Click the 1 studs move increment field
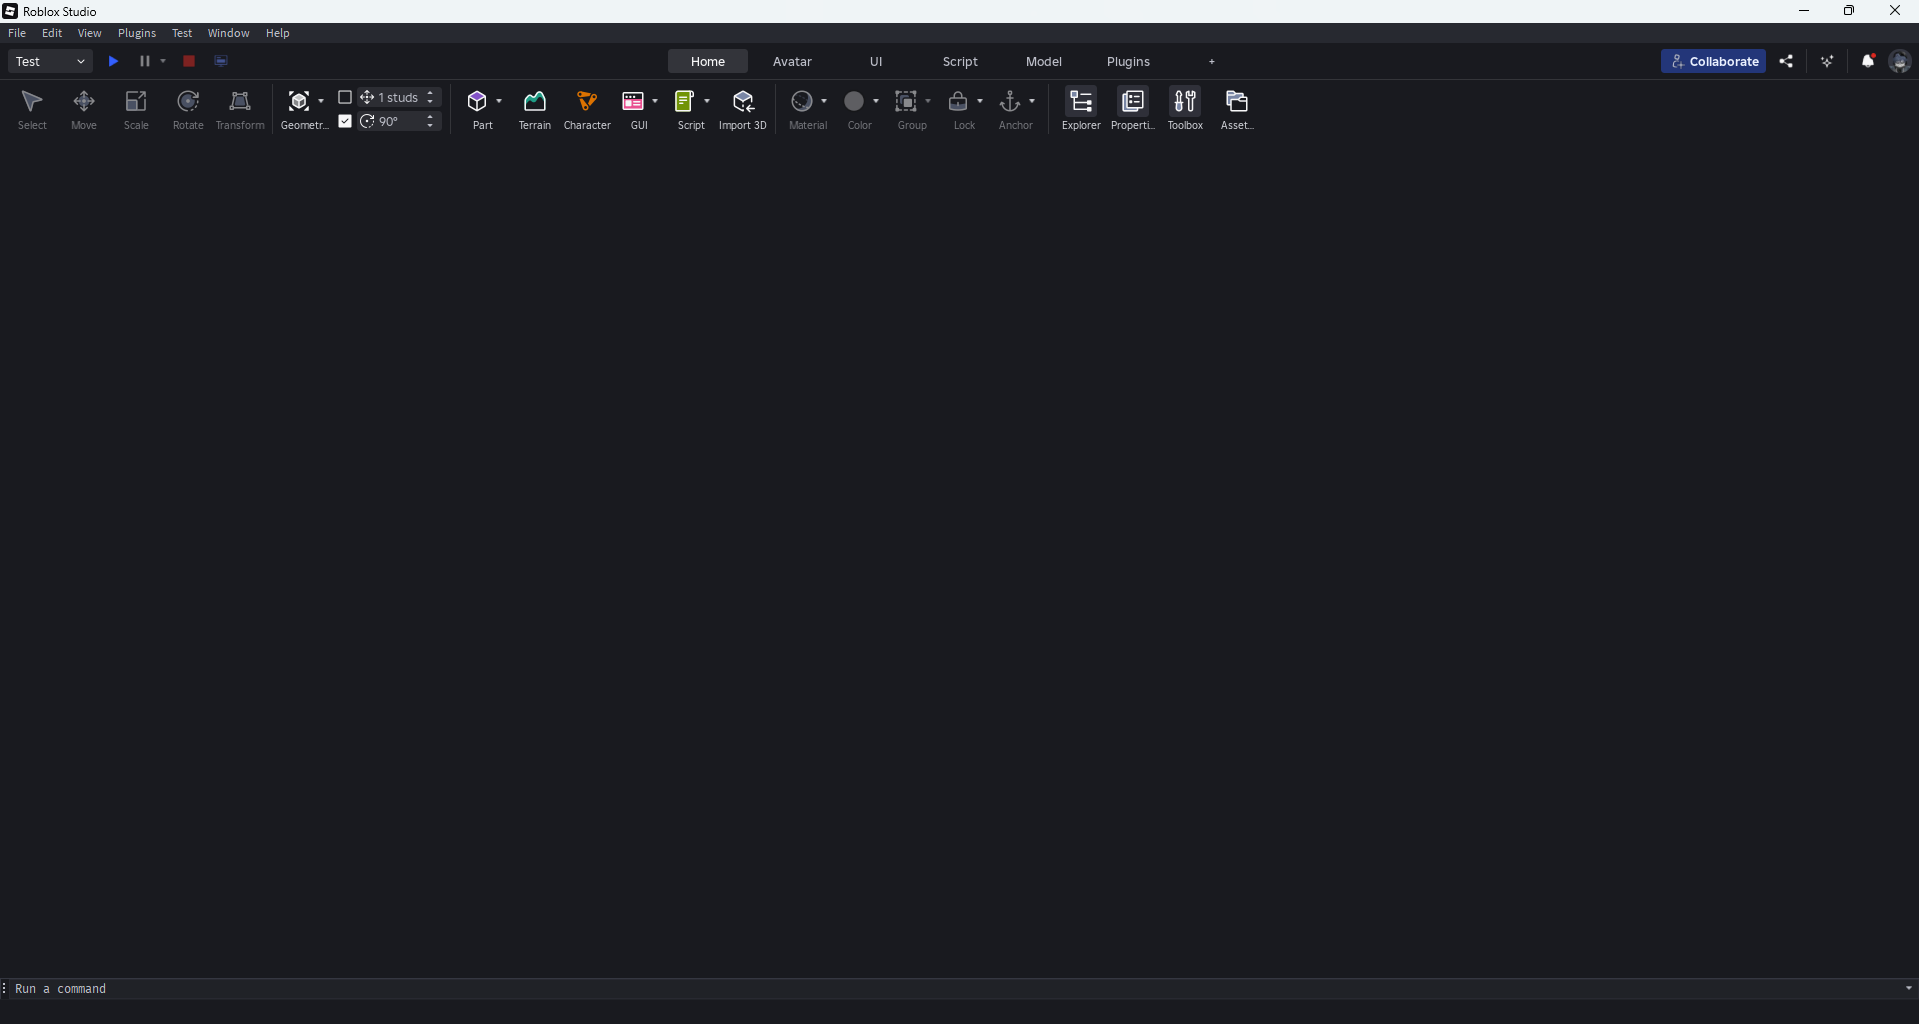1919x1024 pixels. [400, 97]
